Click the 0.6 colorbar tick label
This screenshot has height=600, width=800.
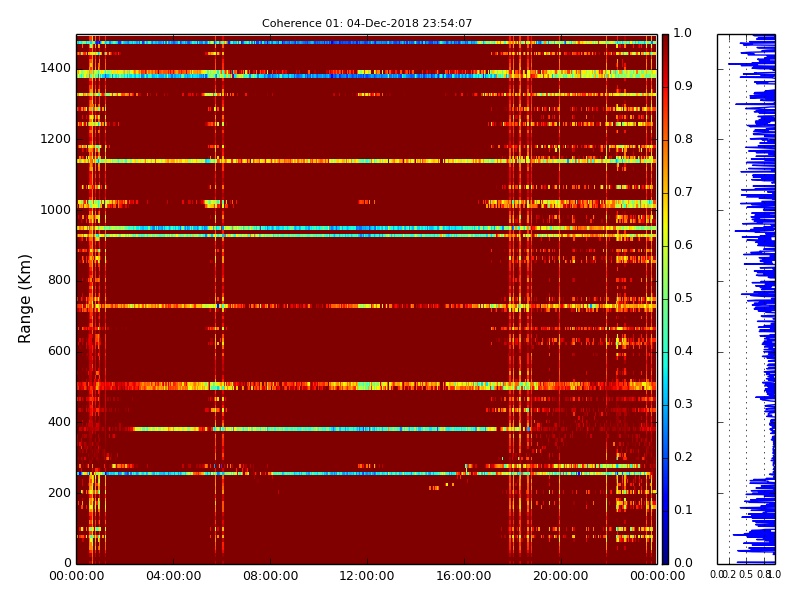683,245
